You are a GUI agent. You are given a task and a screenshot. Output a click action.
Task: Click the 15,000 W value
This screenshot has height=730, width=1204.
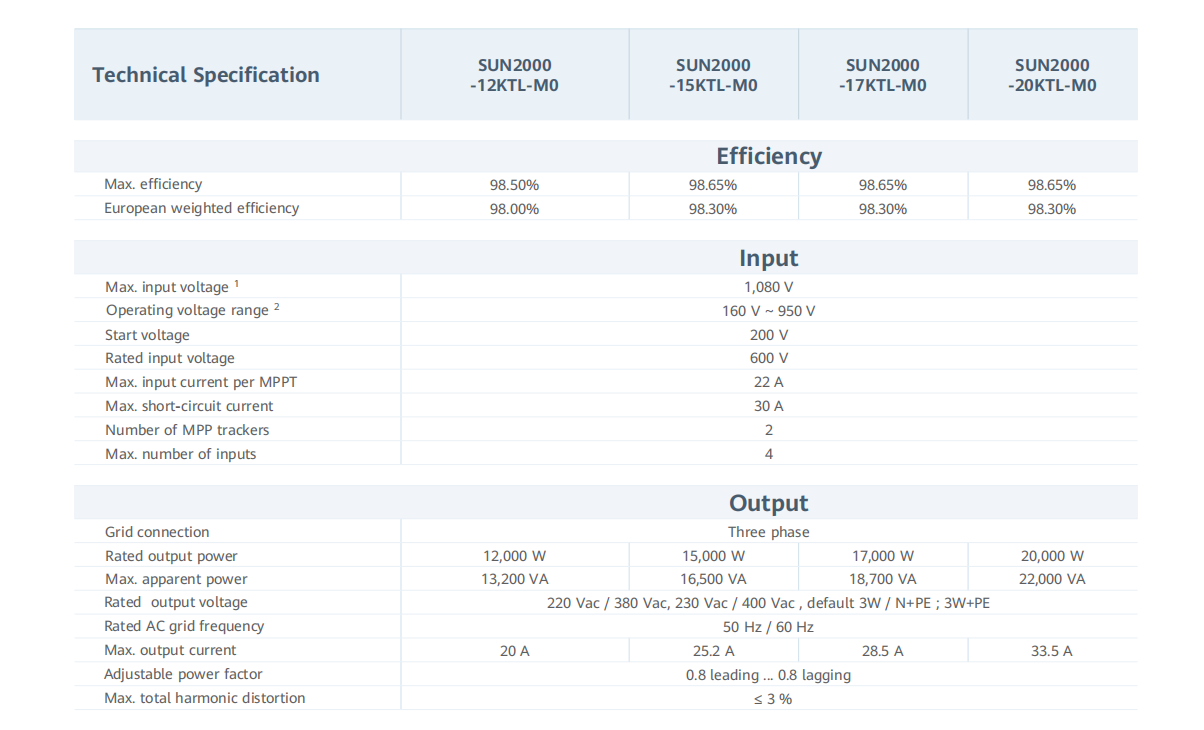pos(713,556)
